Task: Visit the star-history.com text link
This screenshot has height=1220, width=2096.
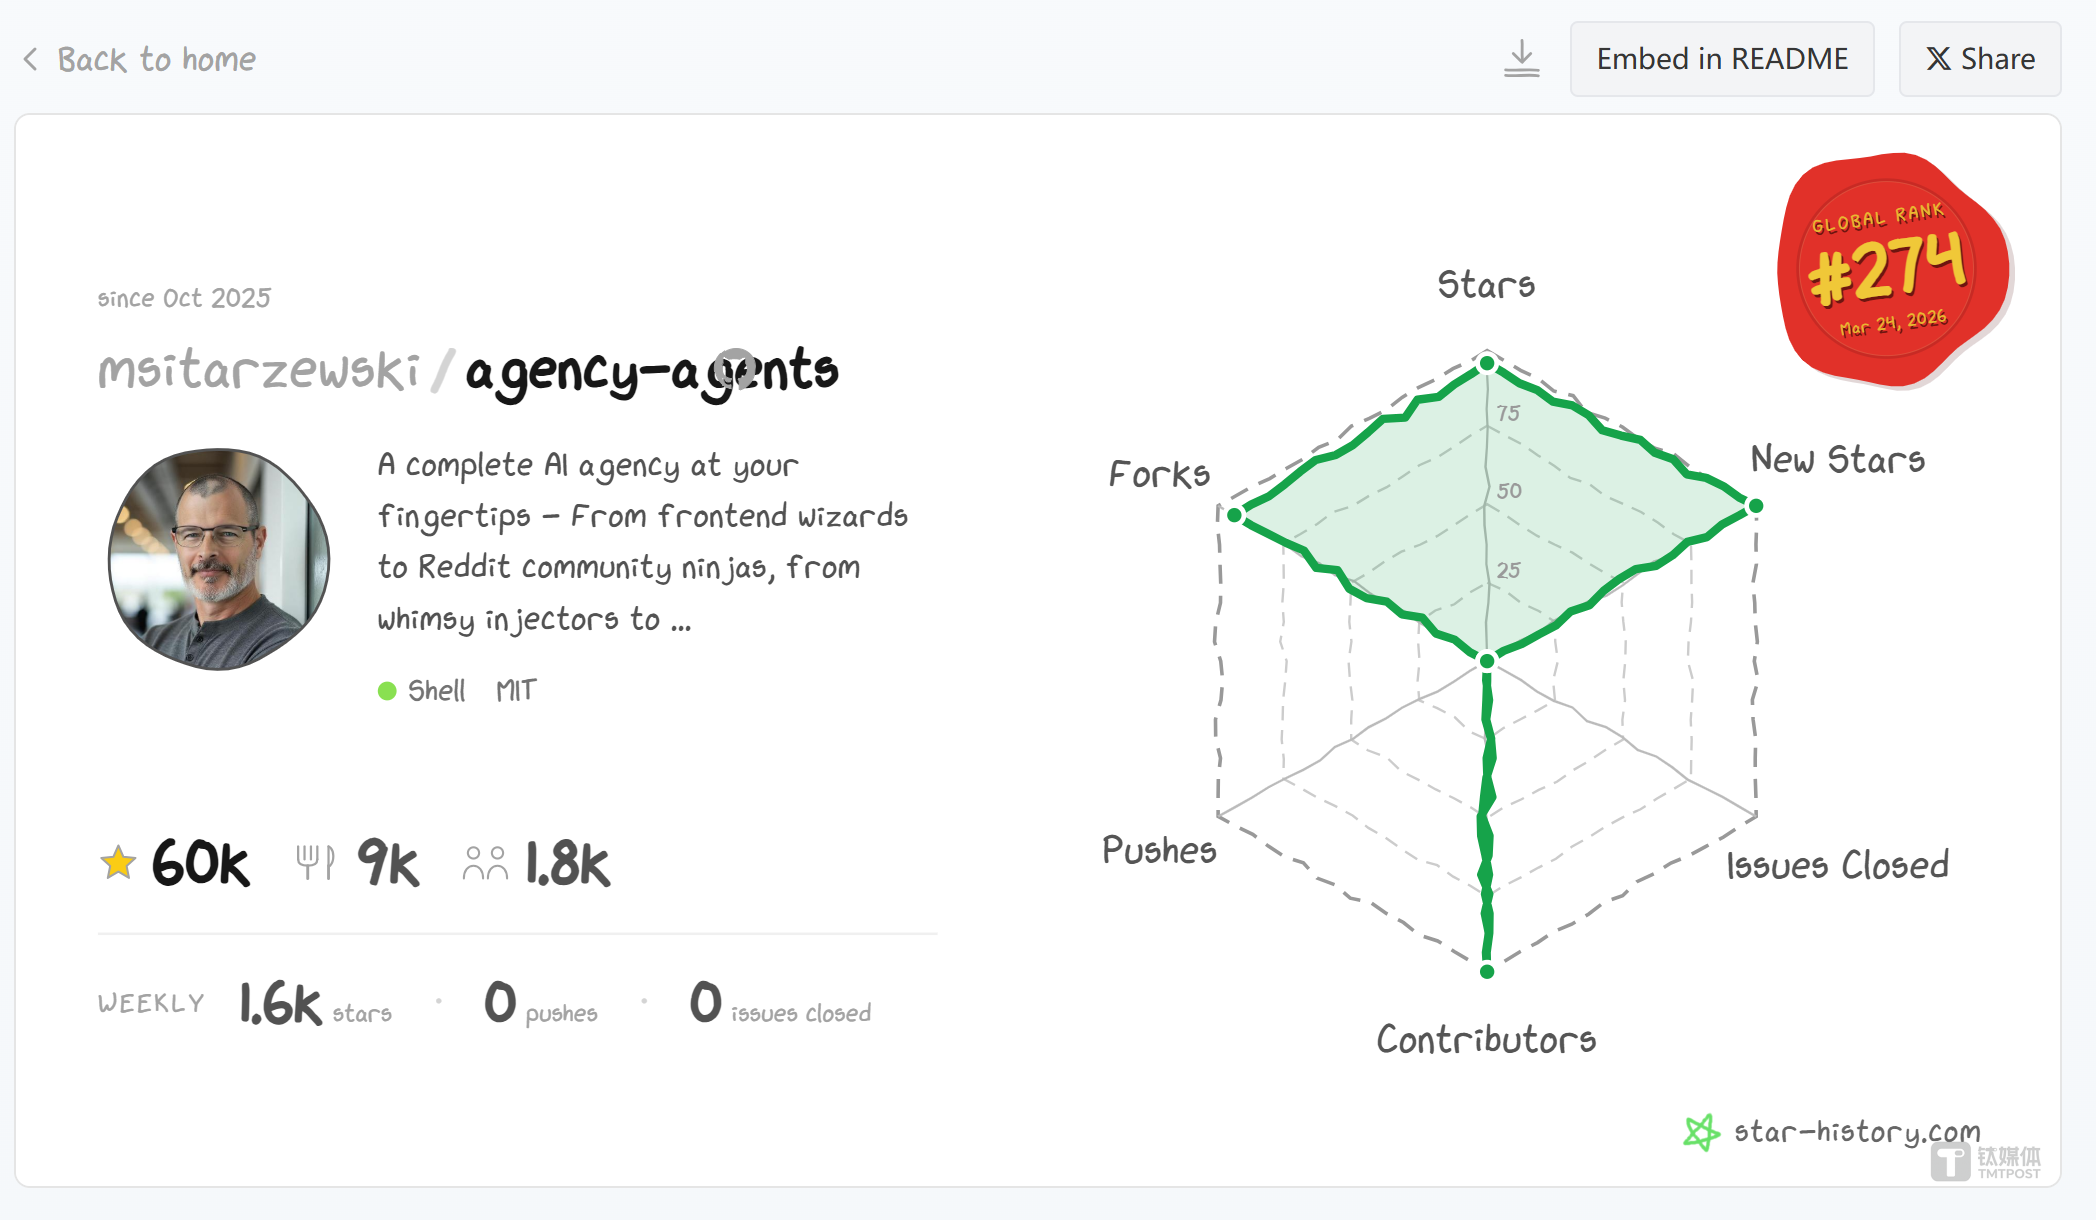Action: coord(1856,1132)
